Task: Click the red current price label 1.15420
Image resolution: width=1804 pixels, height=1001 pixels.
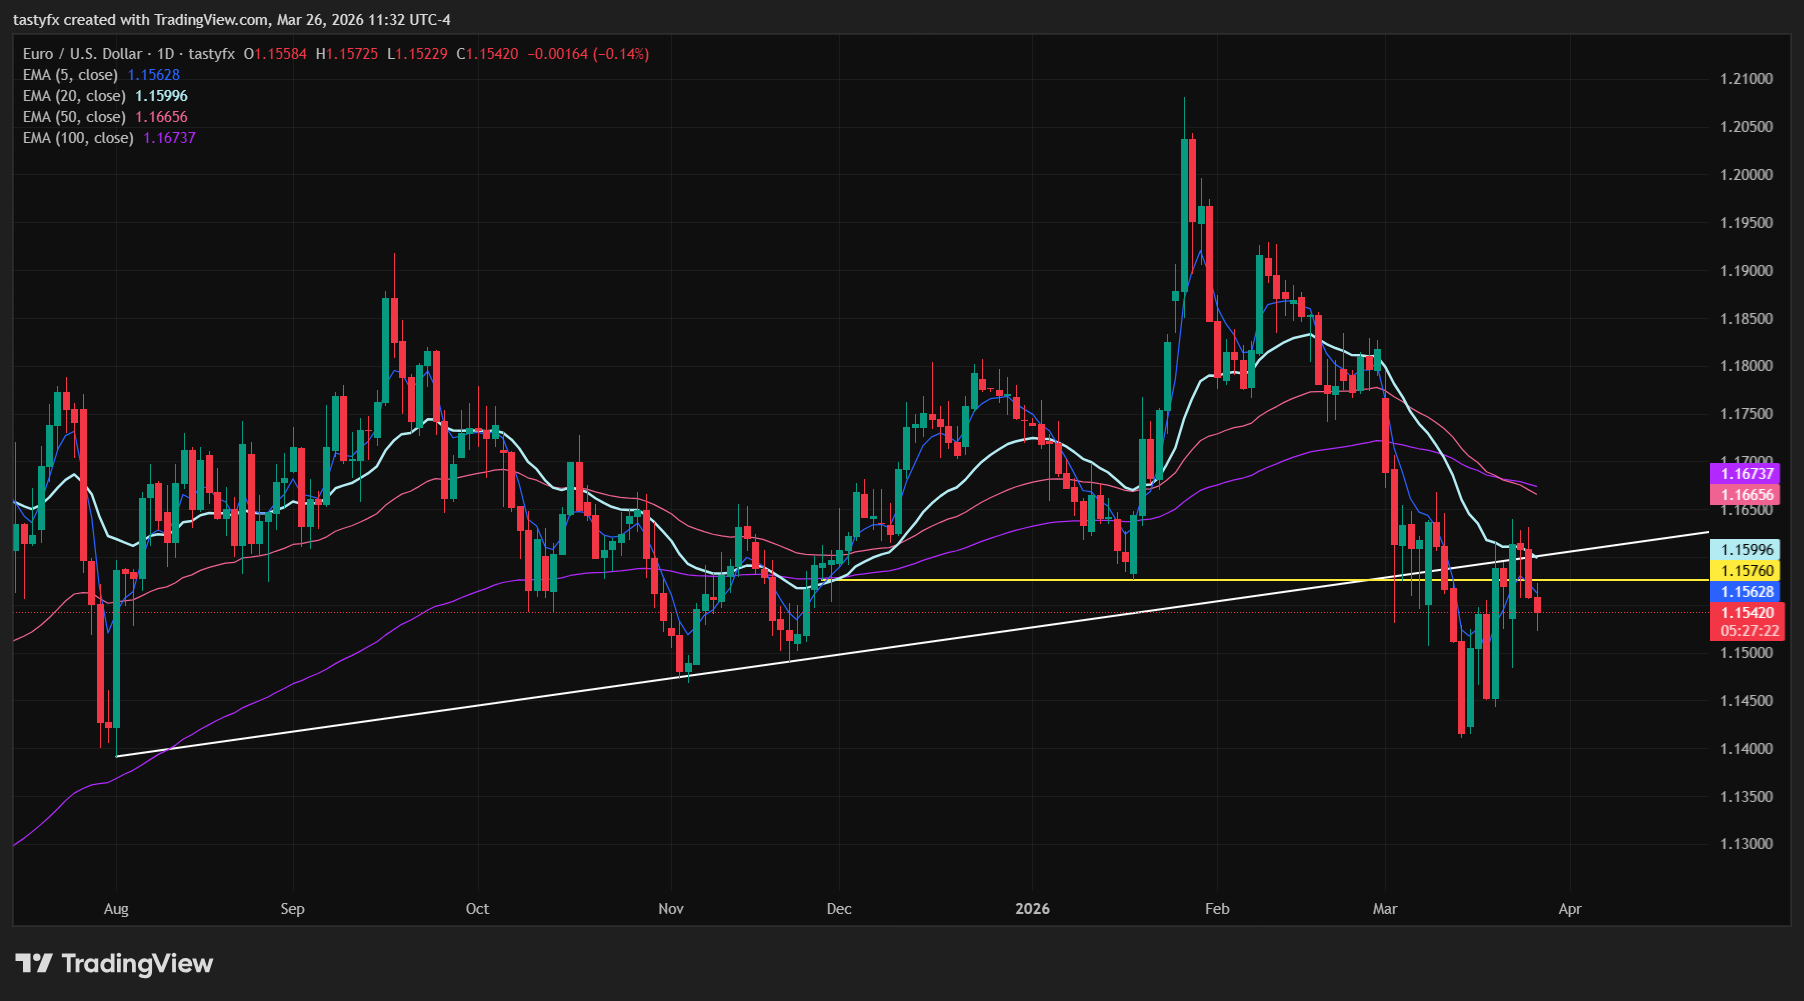Action: pyautogui.click(x=1745, y=613)
